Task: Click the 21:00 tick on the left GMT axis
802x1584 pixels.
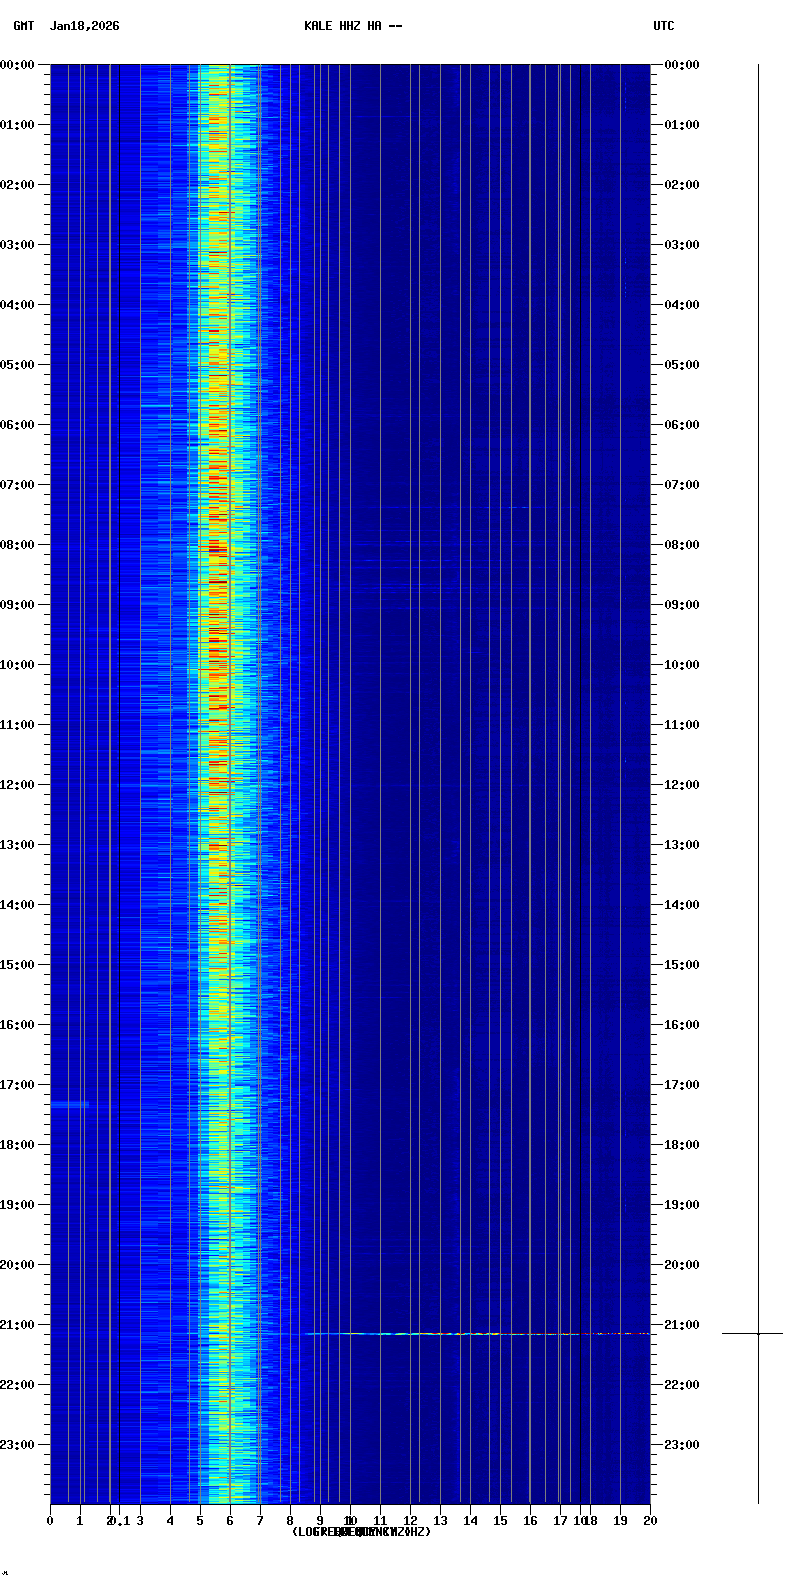Action: tap(22, 1325)
